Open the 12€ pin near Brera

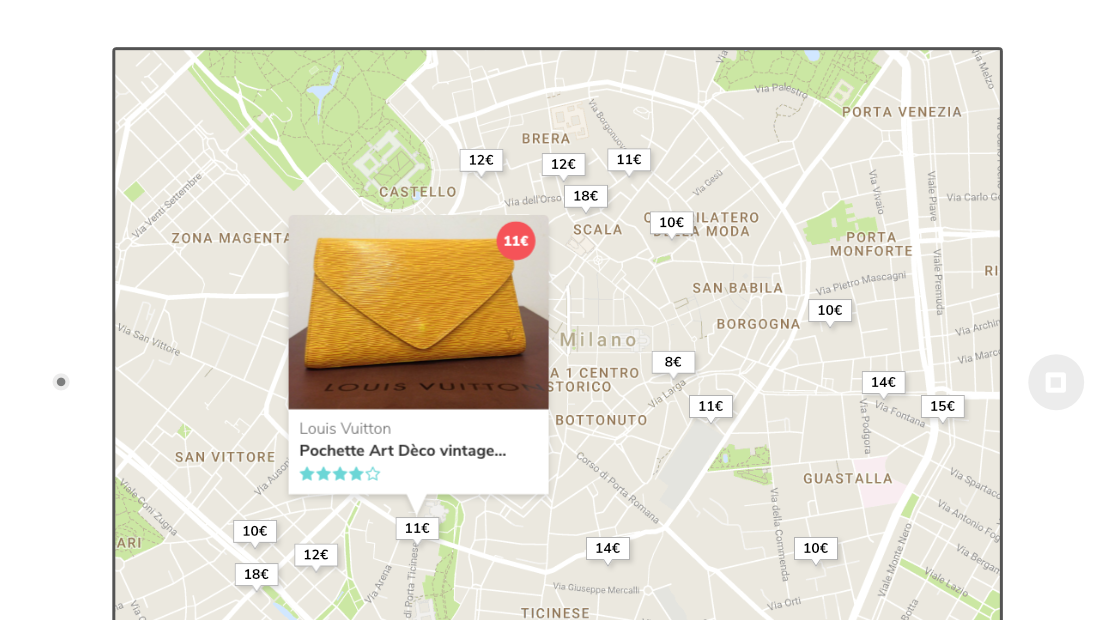click(x=562, y=164)
